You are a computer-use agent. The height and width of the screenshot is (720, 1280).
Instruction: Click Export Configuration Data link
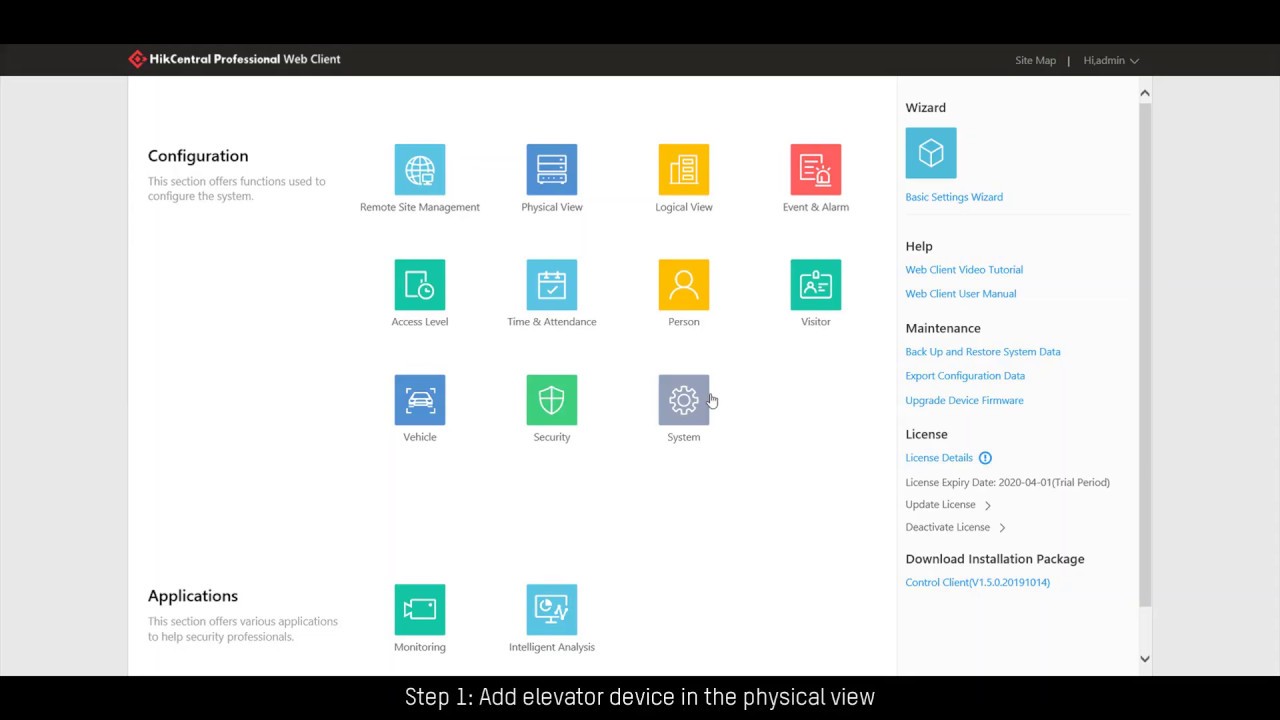click(x=965, y=376)
